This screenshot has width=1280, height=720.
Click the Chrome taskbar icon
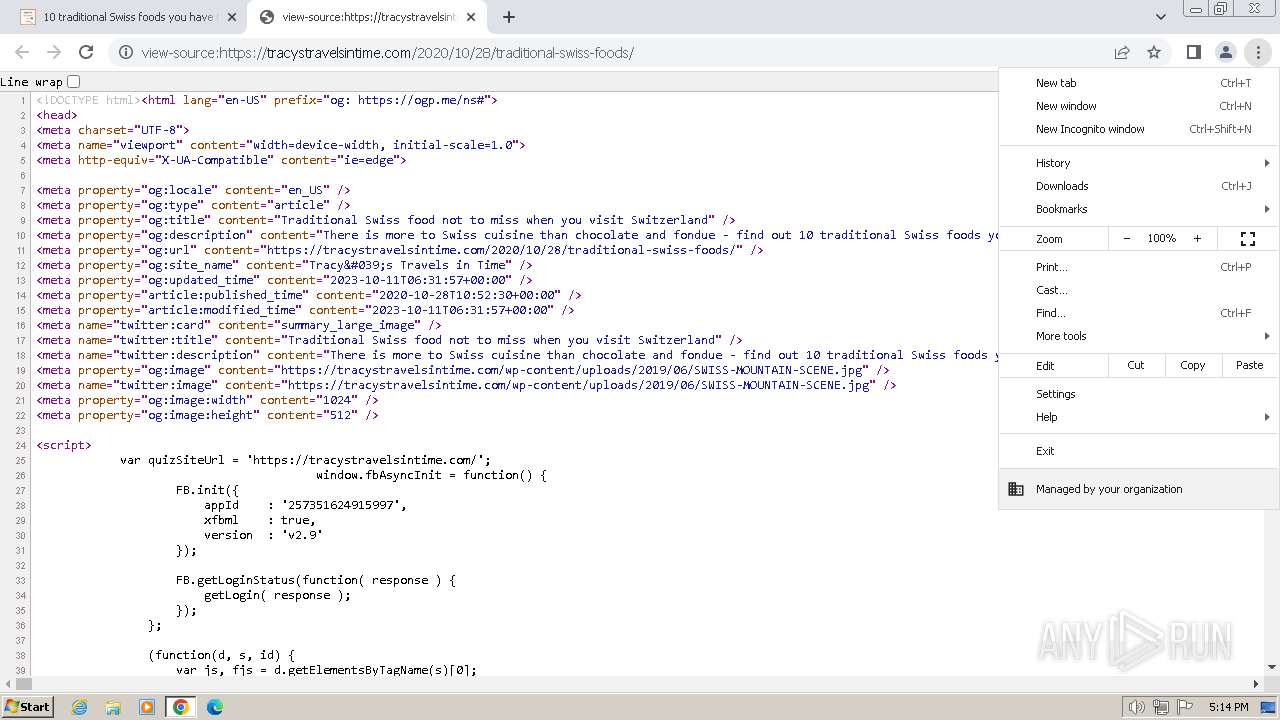181,707
